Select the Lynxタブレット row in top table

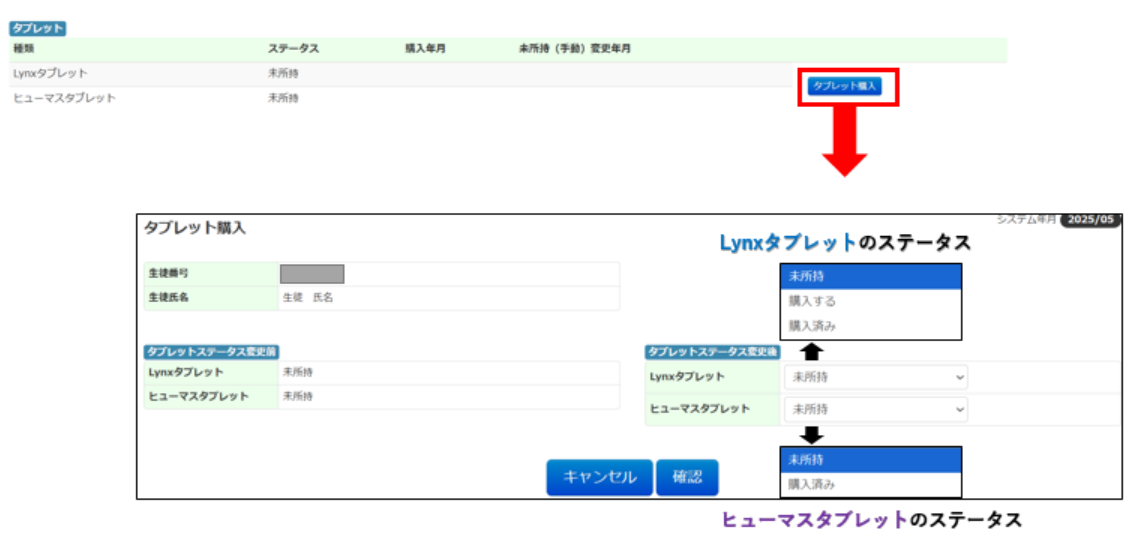(50, 73)
